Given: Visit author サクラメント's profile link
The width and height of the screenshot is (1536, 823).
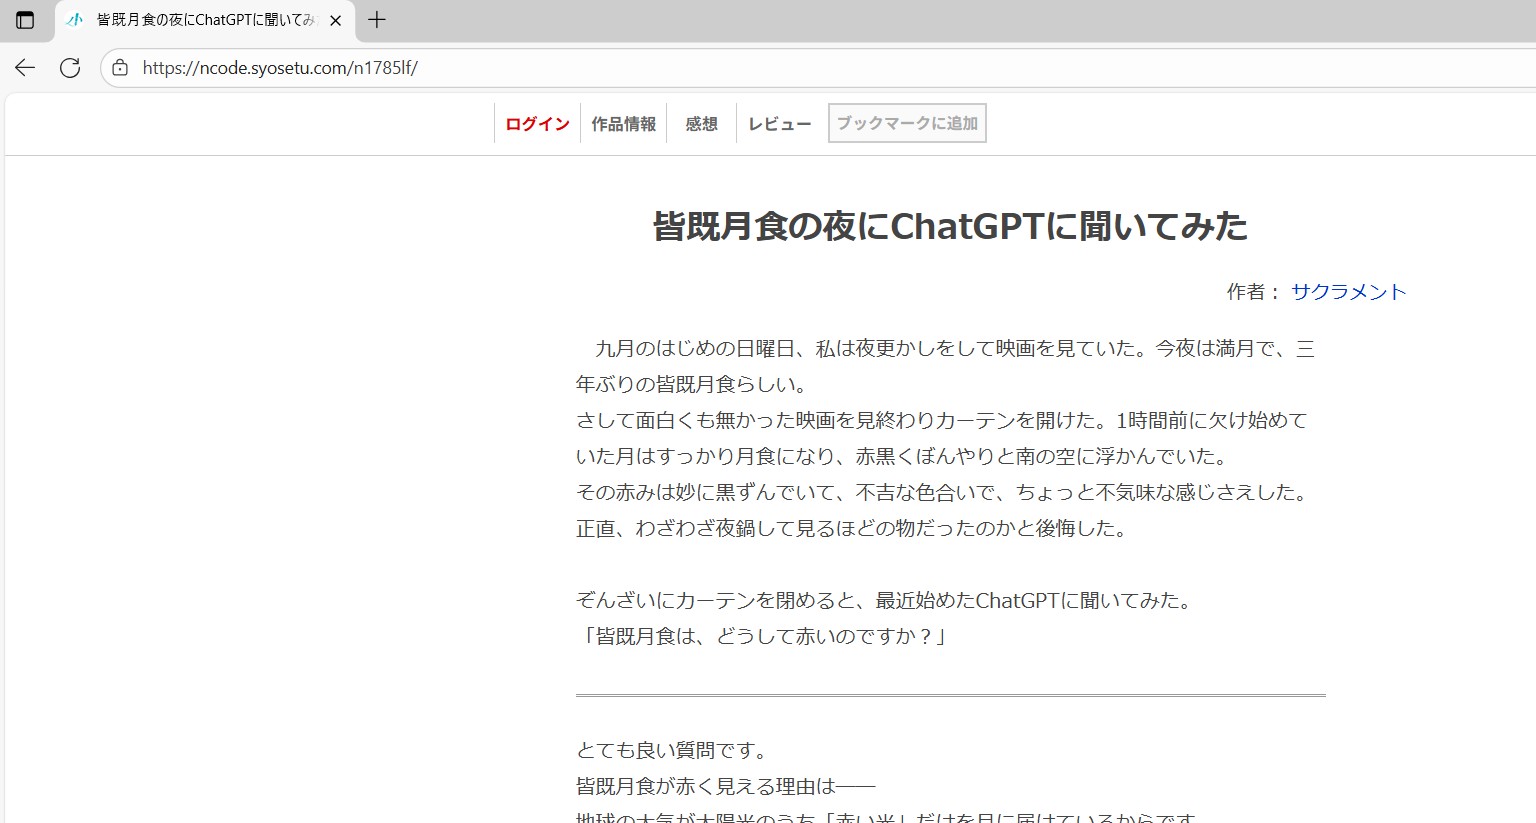Looking at the screenshot, I should click(x=1348, y=292).
